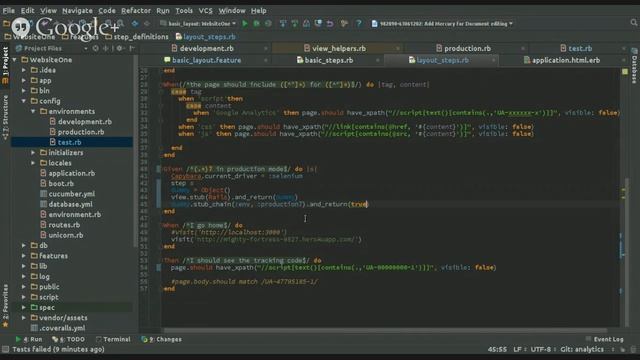The height and width of the screenshot is (360, 640).
Task: Open Settings via the wrench toolbar icon
Action: [x=344, y=24]
